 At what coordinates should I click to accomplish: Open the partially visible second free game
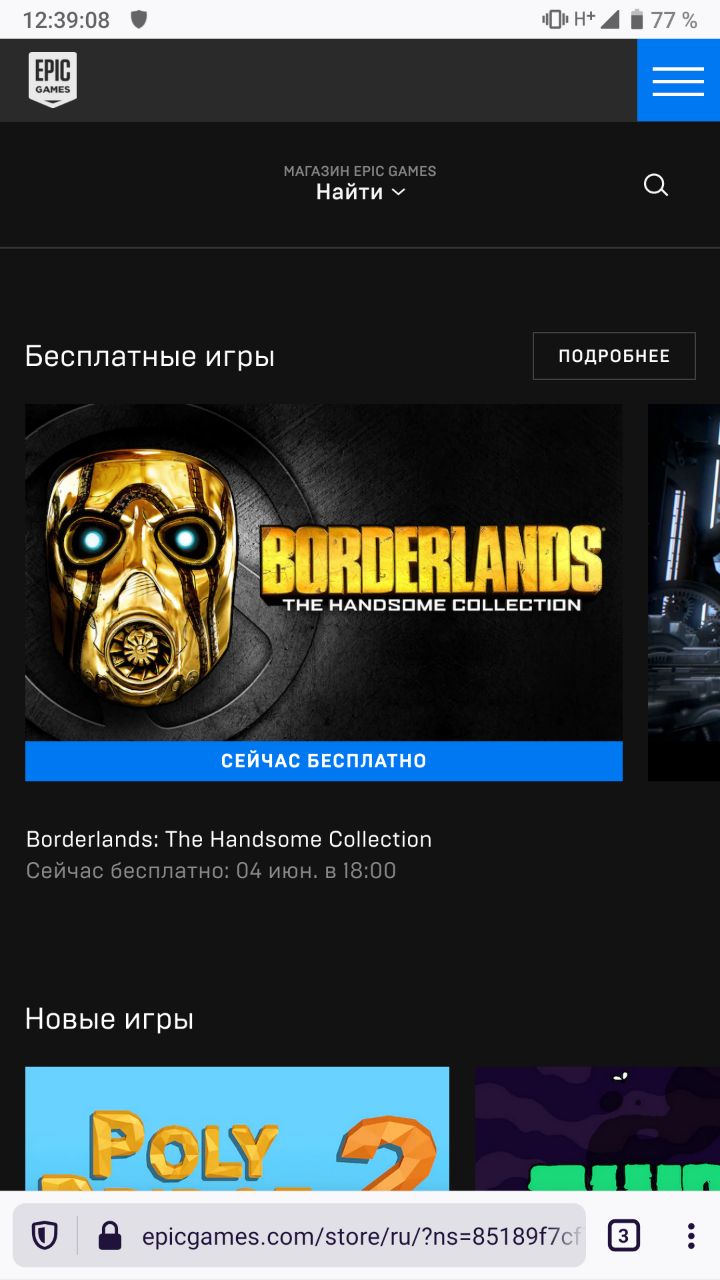point(684,592)
